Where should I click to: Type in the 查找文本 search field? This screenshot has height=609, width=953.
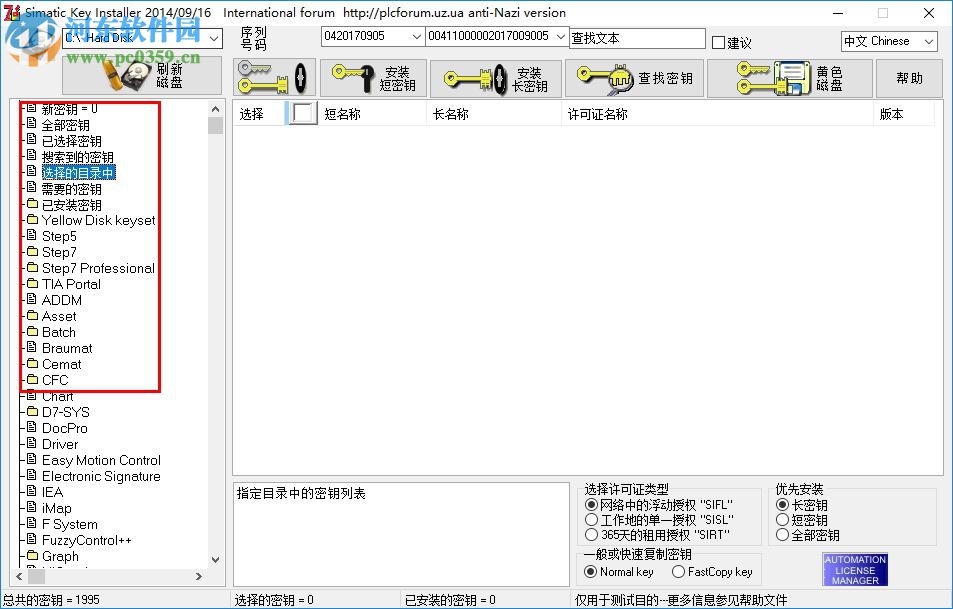click(x=640, y=38)
